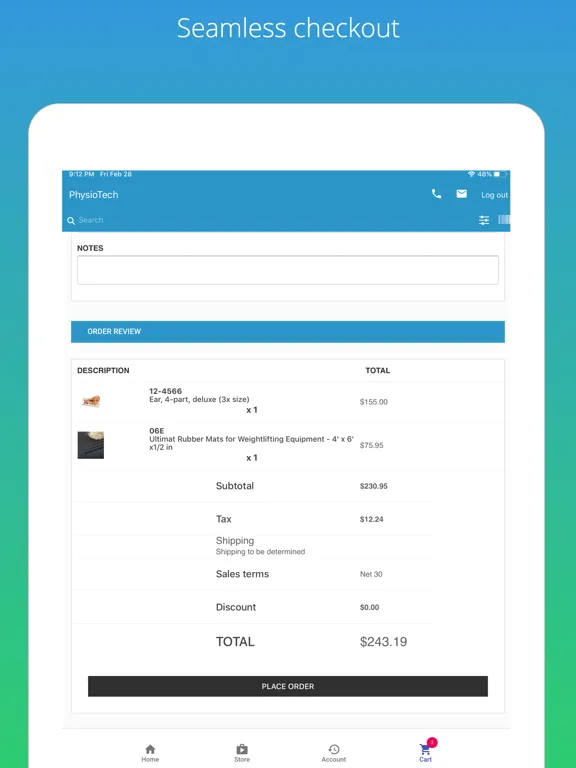The image size is (576, 768).
Task: Select the discount value $0.00
Action: click(369, 607)
